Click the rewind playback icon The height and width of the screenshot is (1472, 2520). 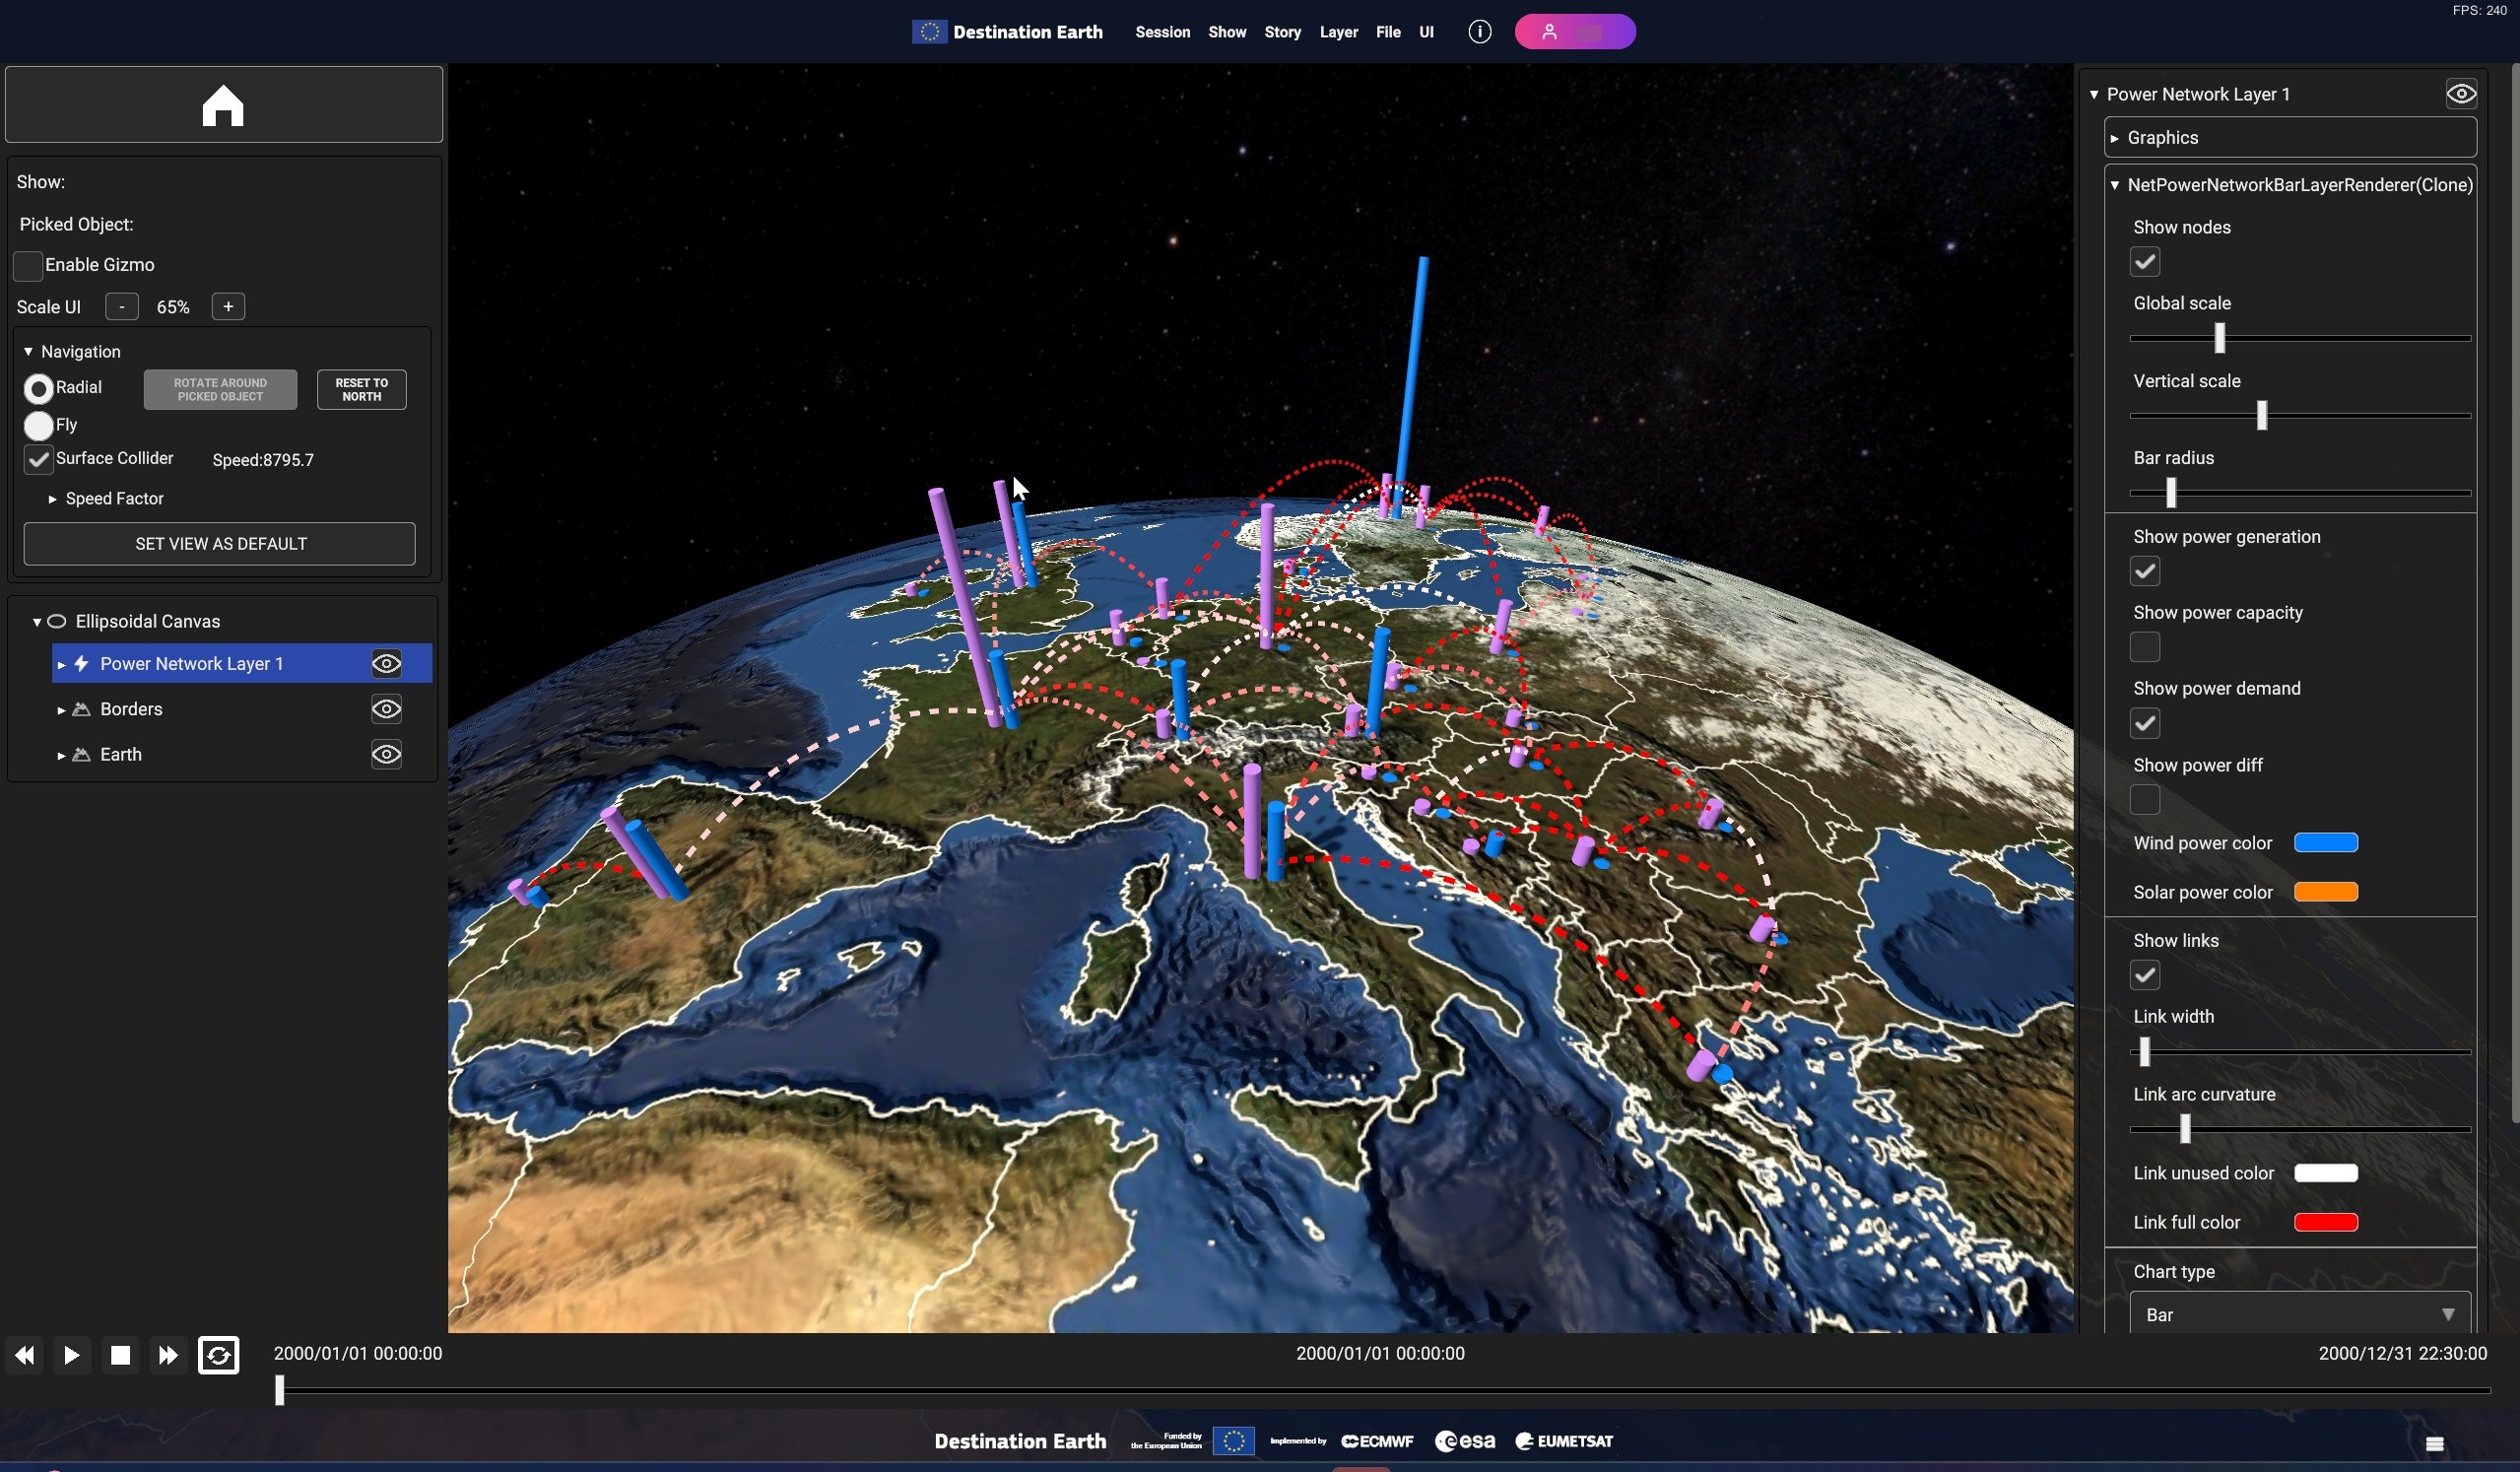point(25,1355)
